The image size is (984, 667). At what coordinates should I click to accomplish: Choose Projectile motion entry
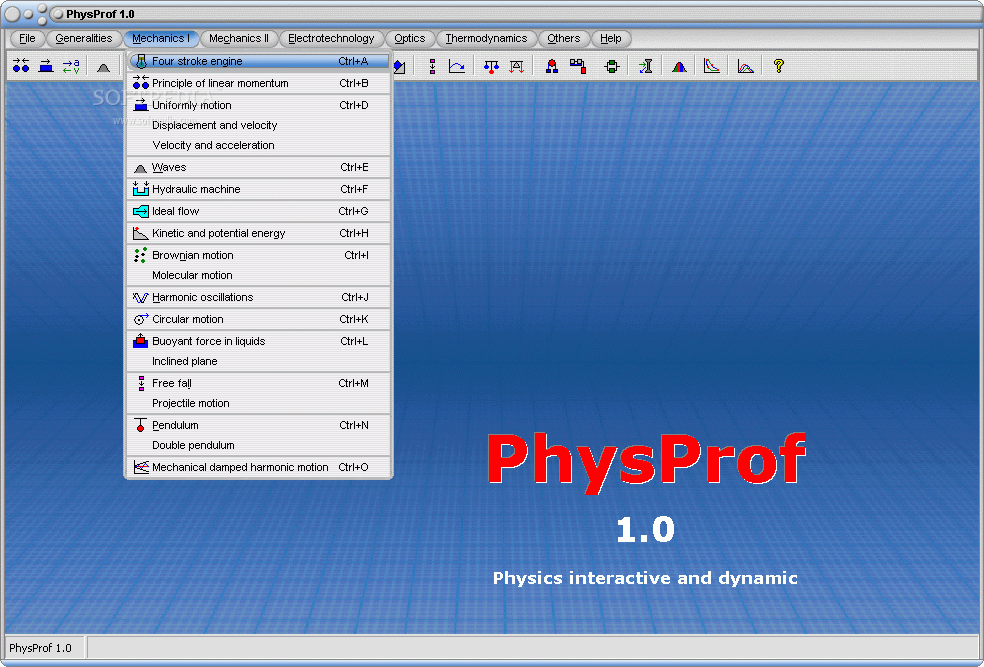pos(259,403)
